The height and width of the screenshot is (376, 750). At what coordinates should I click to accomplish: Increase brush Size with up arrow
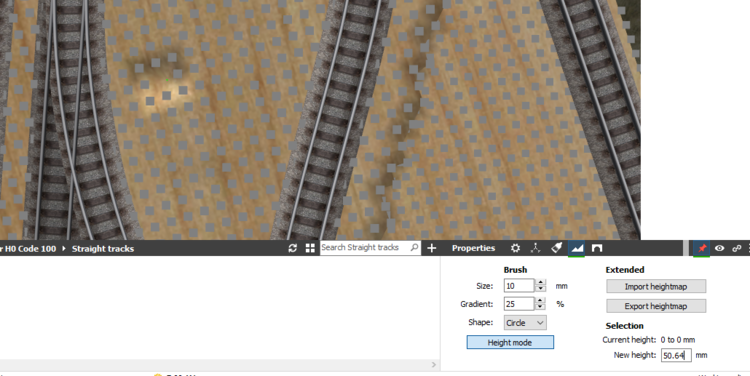[x=540, y=283]
